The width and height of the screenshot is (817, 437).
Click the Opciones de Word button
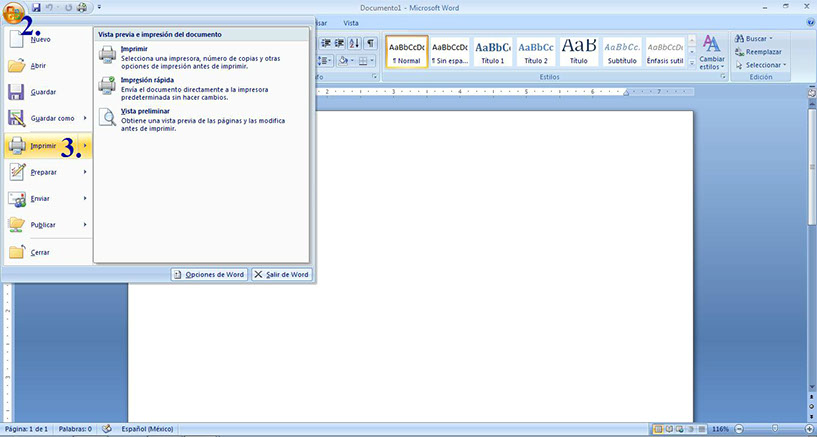(209, 274)
